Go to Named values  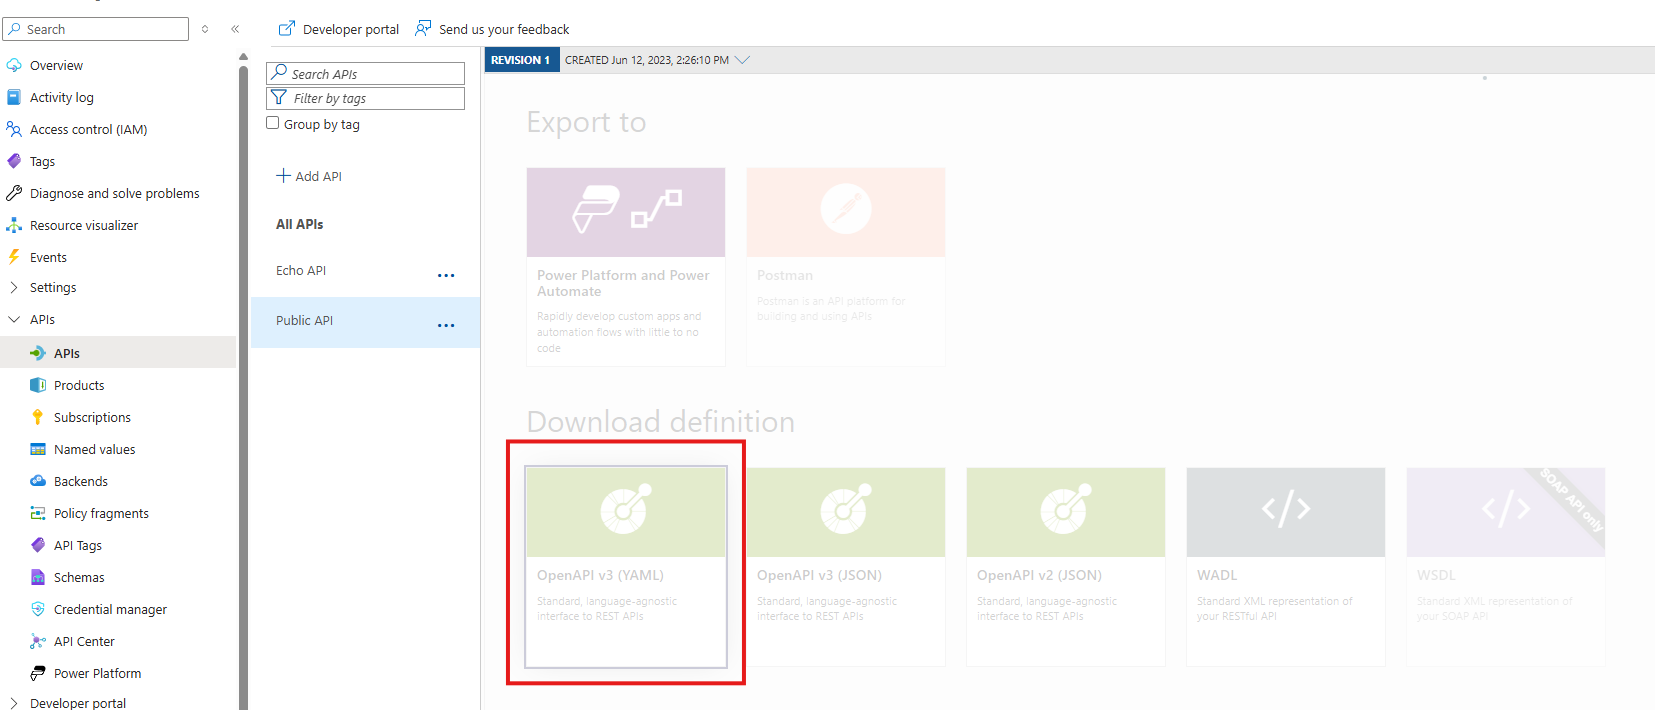pyautogui.click(x=94, y=449)
